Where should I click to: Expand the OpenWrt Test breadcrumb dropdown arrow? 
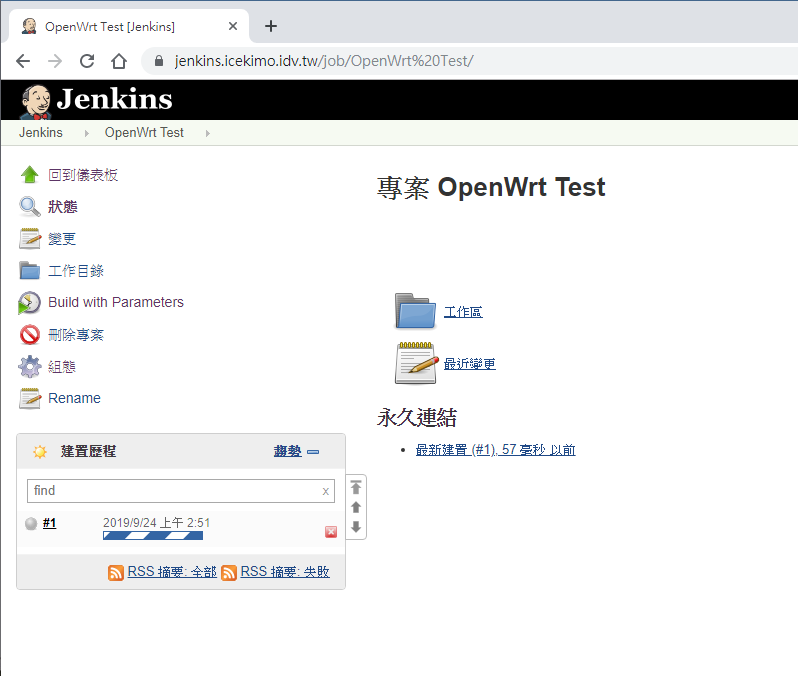tap(208, 133)
